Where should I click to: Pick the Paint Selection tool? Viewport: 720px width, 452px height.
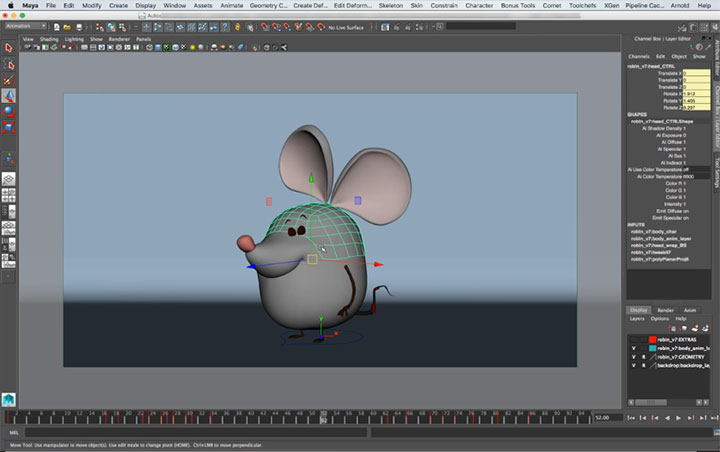pos(9,80)
